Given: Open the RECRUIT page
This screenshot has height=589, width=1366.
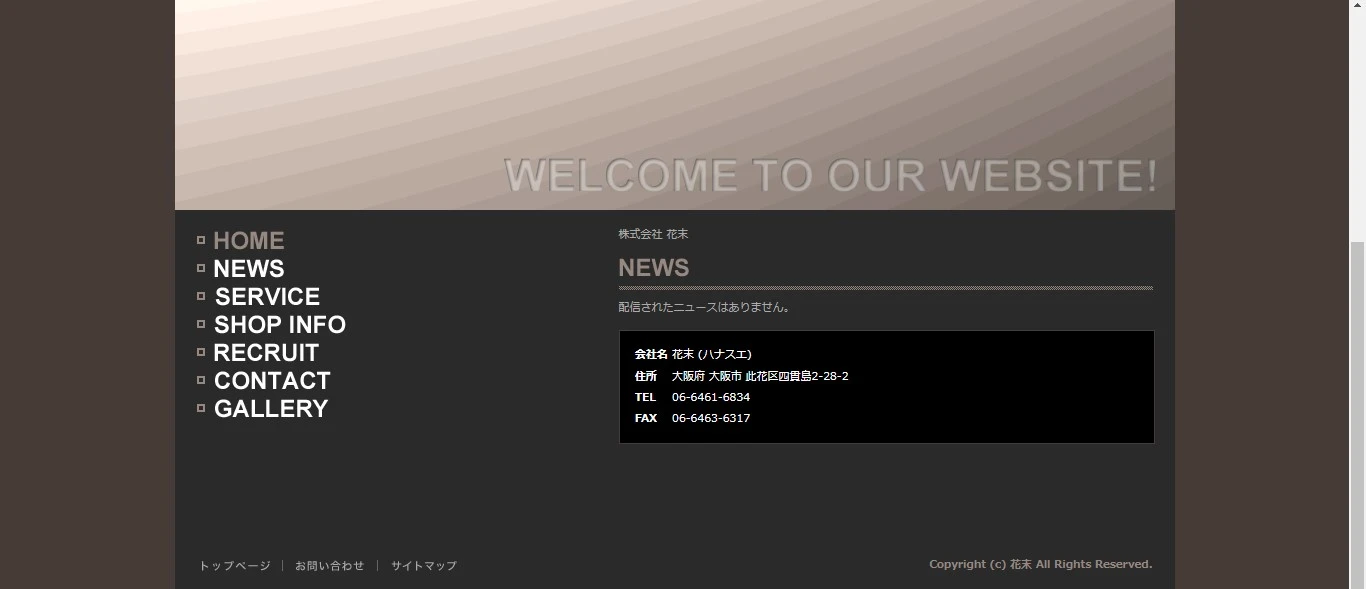Looking at the screenshot, I should [x=266, y=353].
